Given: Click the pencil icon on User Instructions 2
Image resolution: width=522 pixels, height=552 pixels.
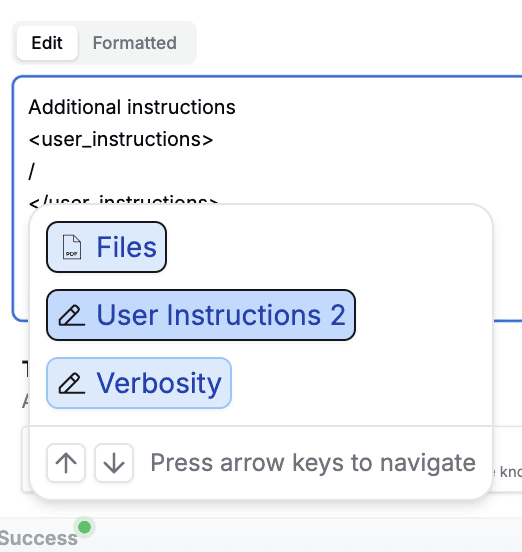Looking at the screenshot, I should pyautogui.click(x=72, y=315).
